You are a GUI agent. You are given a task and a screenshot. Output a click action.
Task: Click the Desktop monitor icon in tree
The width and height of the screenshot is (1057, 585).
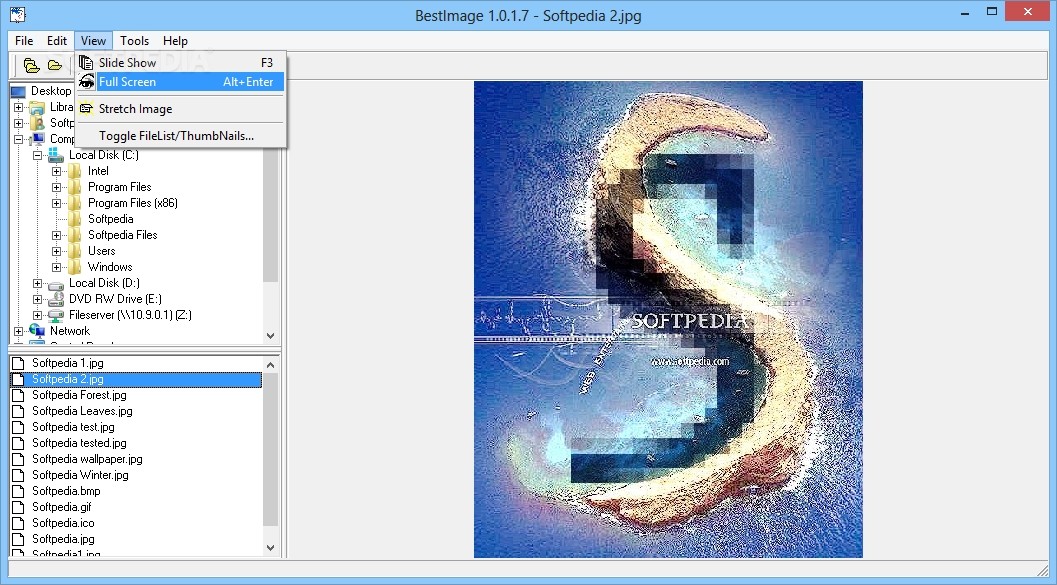tap(18, 91)
